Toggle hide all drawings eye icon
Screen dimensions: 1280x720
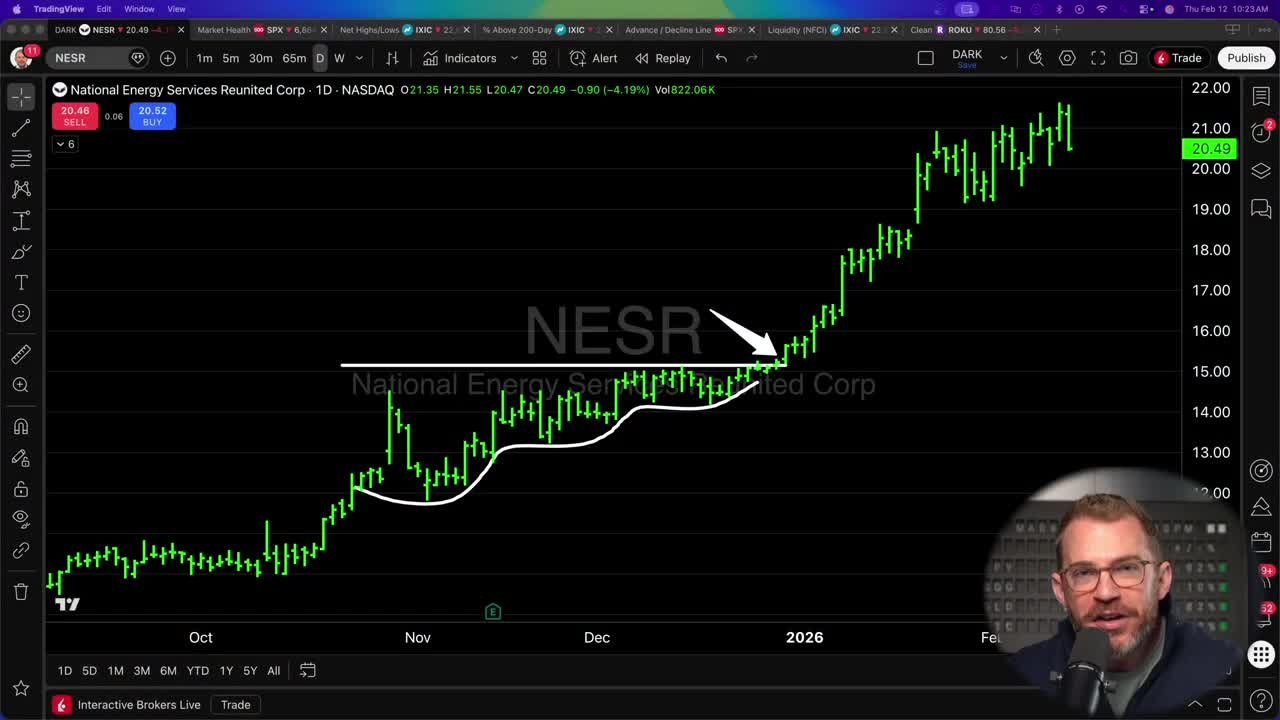[x=21, y=519]
